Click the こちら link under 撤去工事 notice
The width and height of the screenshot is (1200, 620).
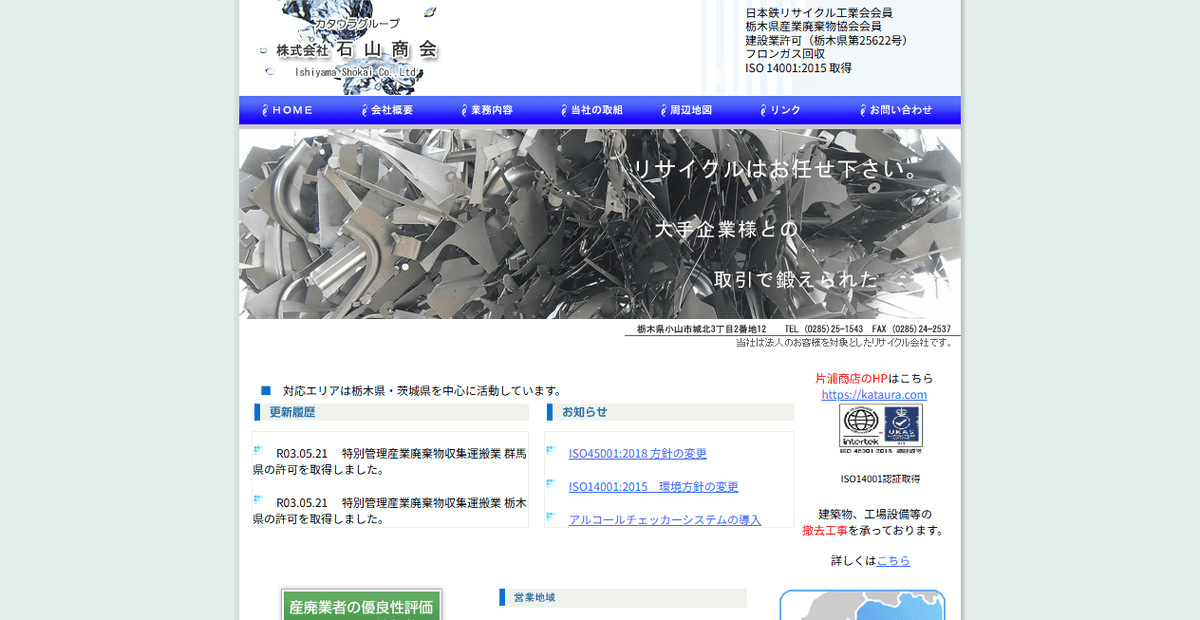coord(893,560)
